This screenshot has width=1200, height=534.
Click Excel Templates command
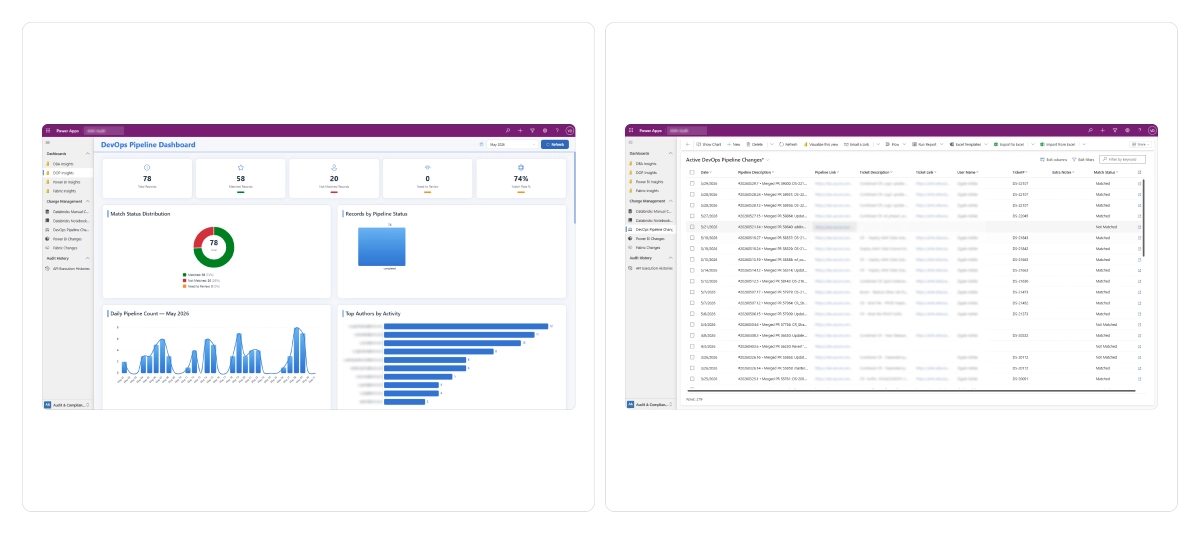964,144
